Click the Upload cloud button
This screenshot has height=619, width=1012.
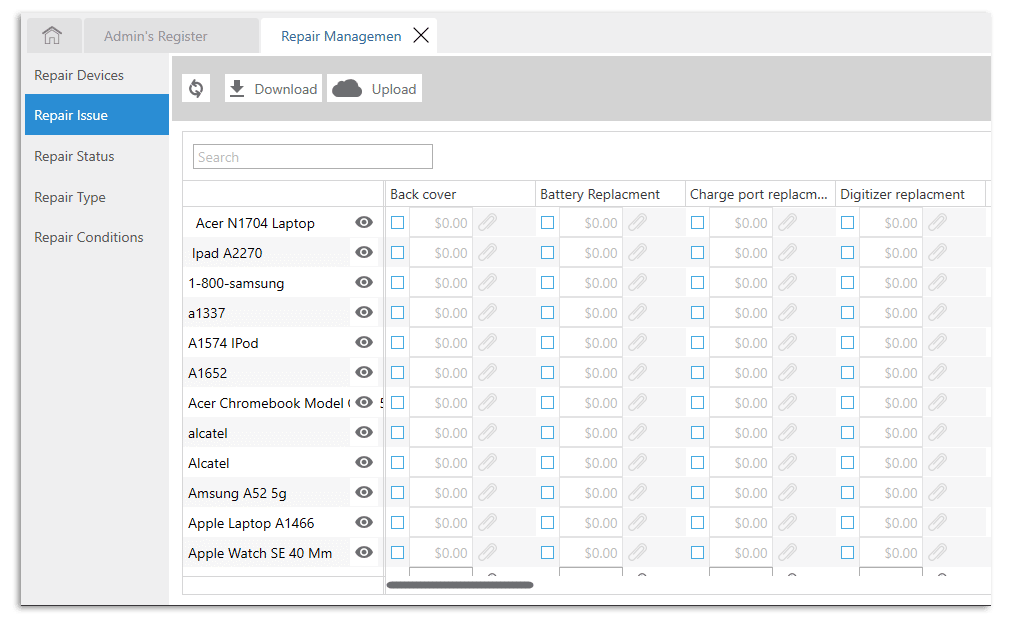pyautogui.click(x=374, y=88)
